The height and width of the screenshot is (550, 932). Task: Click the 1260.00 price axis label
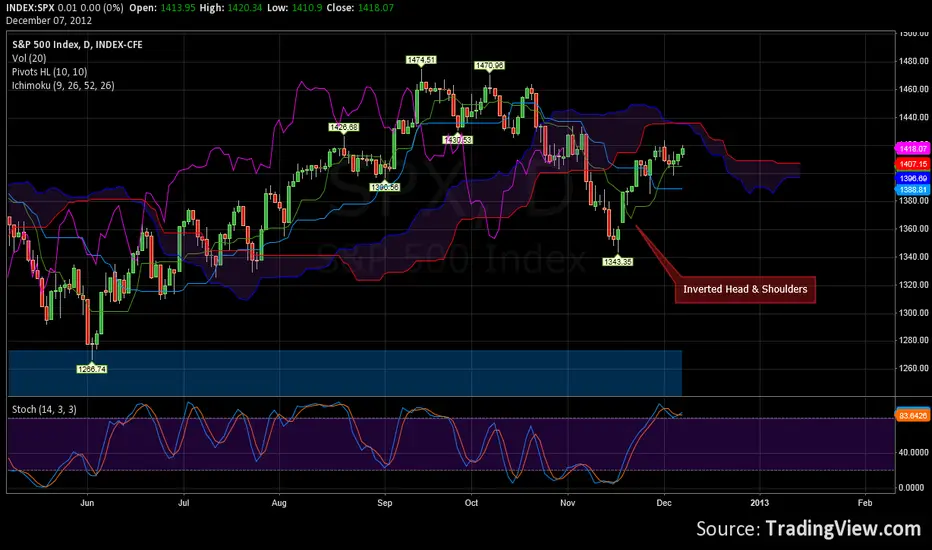click(x=914, y=369)
